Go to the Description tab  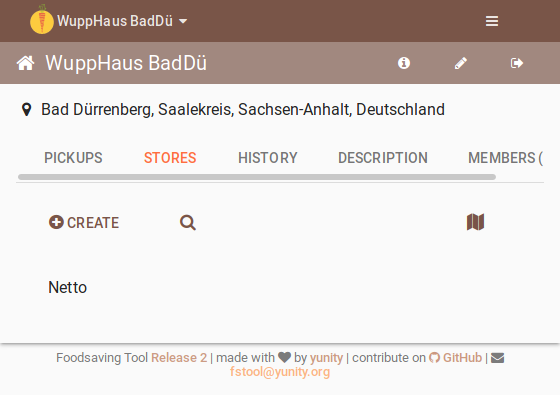tap(383, 158)
